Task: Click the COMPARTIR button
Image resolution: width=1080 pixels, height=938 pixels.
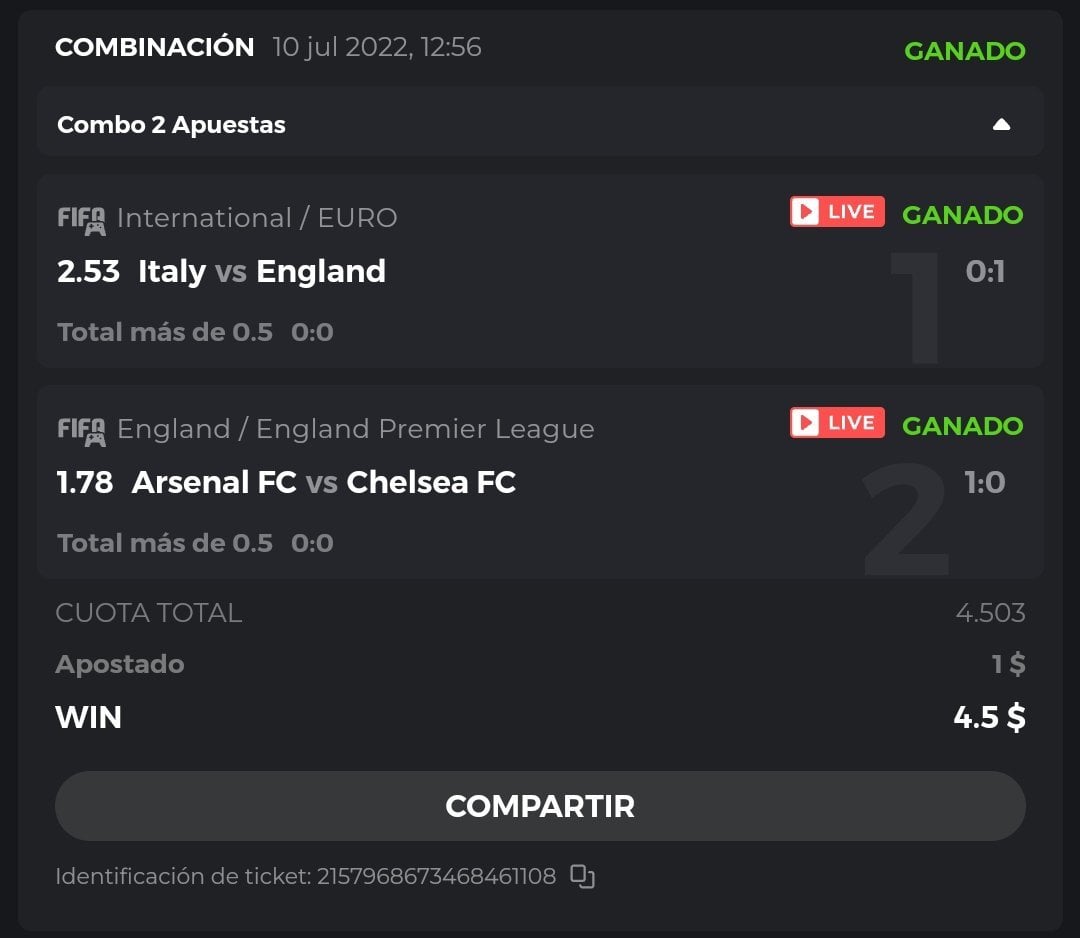Action: pos(540,806)
